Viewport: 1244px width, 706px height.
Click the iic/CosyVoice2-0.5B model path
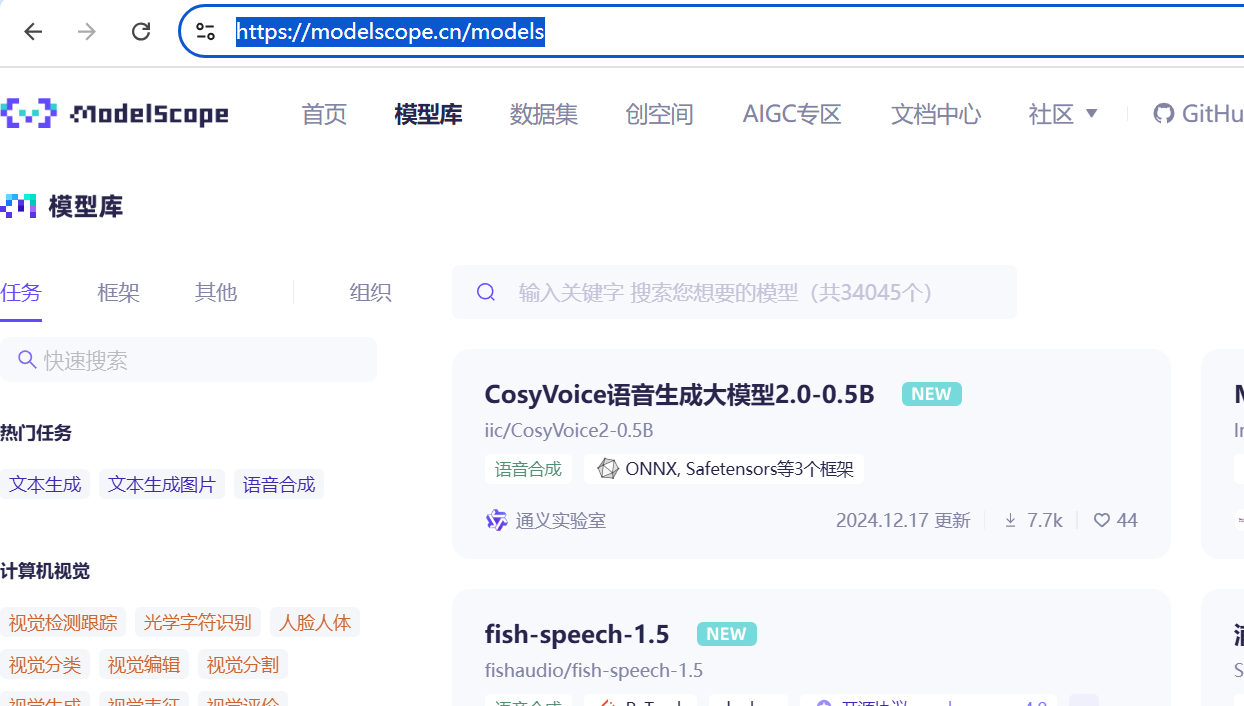[x=569, y=430]
